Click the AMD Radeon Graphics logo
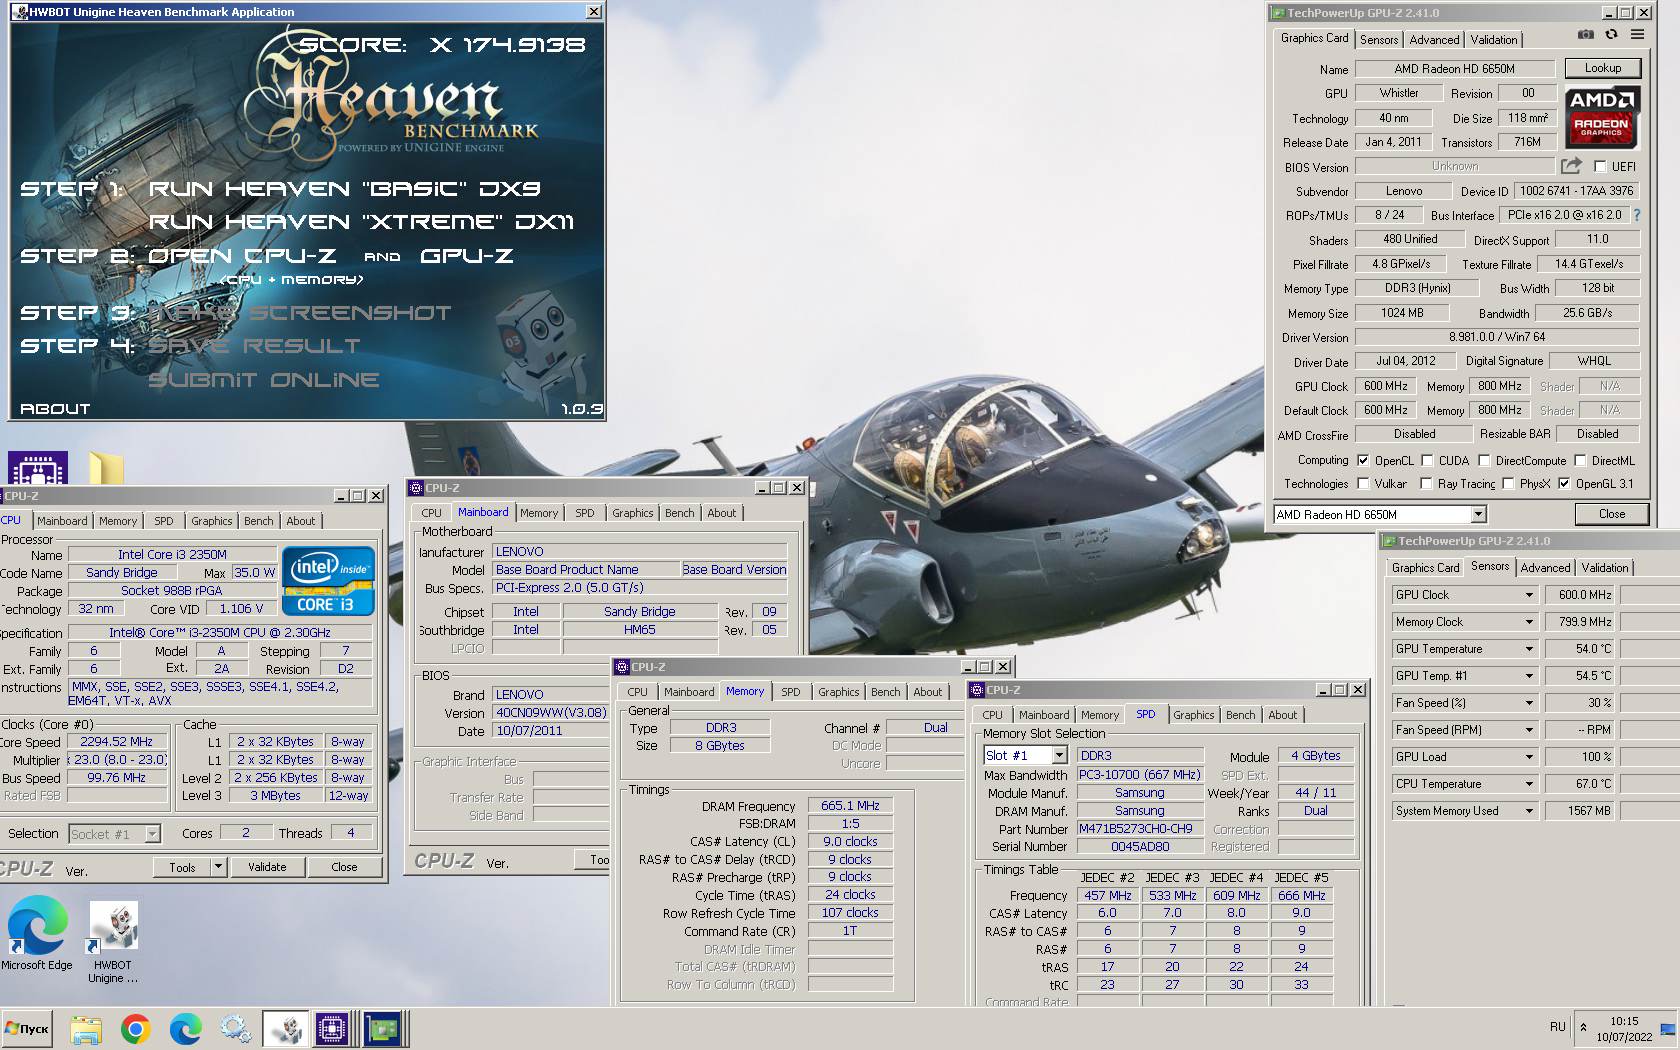Screen dimensions: 1680x1050 pos(1601,118)
